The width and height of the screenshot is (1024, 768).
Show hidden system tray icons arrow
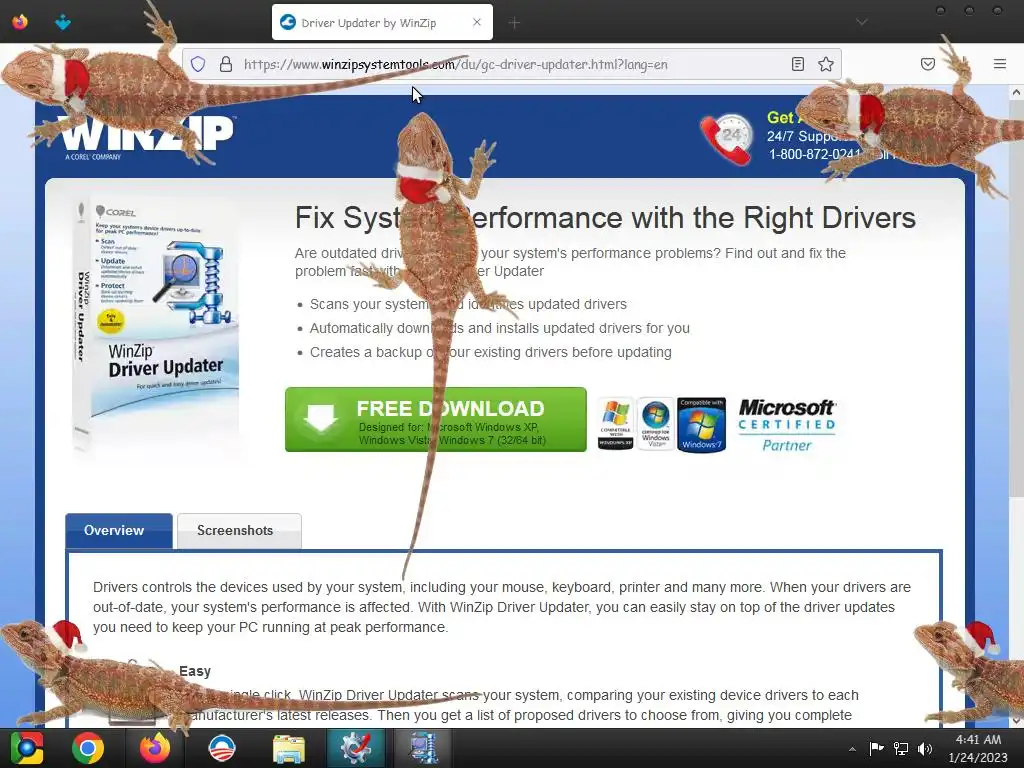[x=852, y=749]
